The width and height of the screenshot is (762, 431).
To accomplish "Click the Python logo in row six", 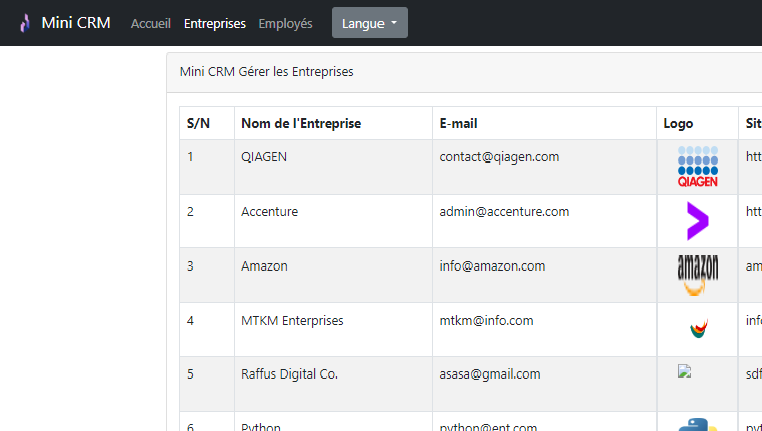I will (x=698, y=424).
